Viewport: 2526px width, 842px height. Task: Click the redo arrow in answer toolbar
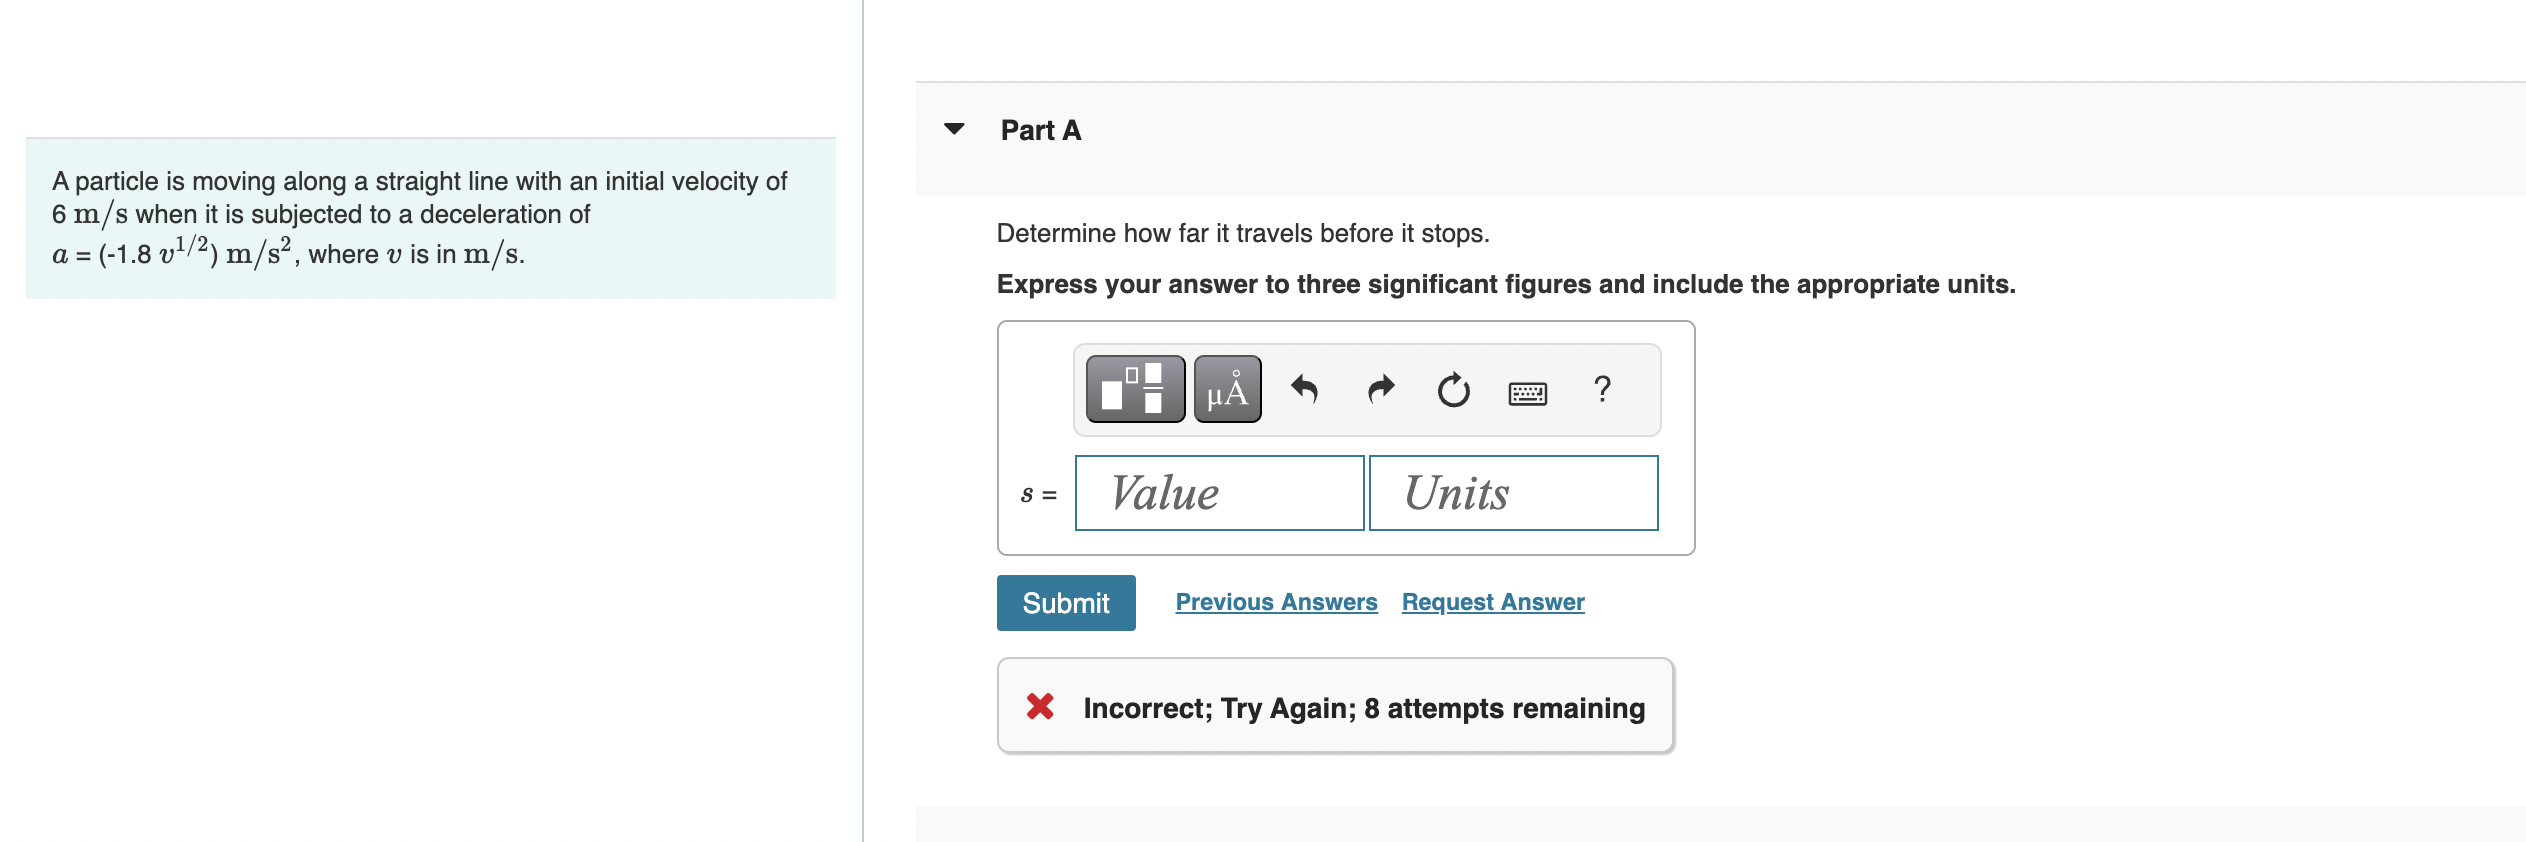click(1379, 390)
